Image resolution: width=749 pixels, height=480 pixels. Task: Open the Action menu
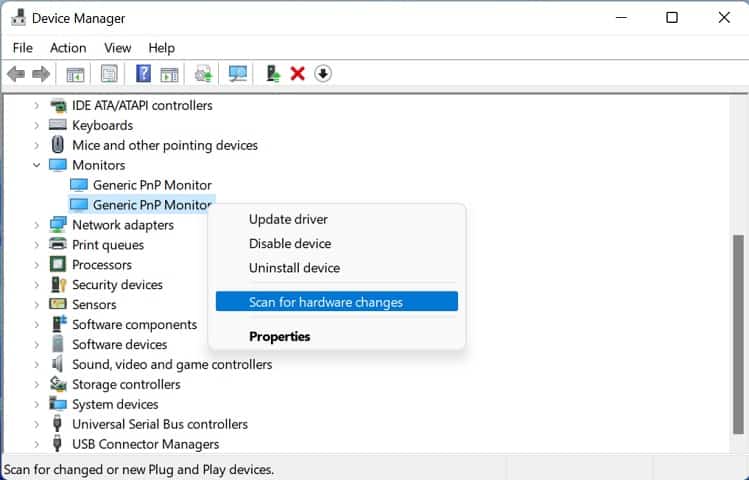tap(68, 48)
